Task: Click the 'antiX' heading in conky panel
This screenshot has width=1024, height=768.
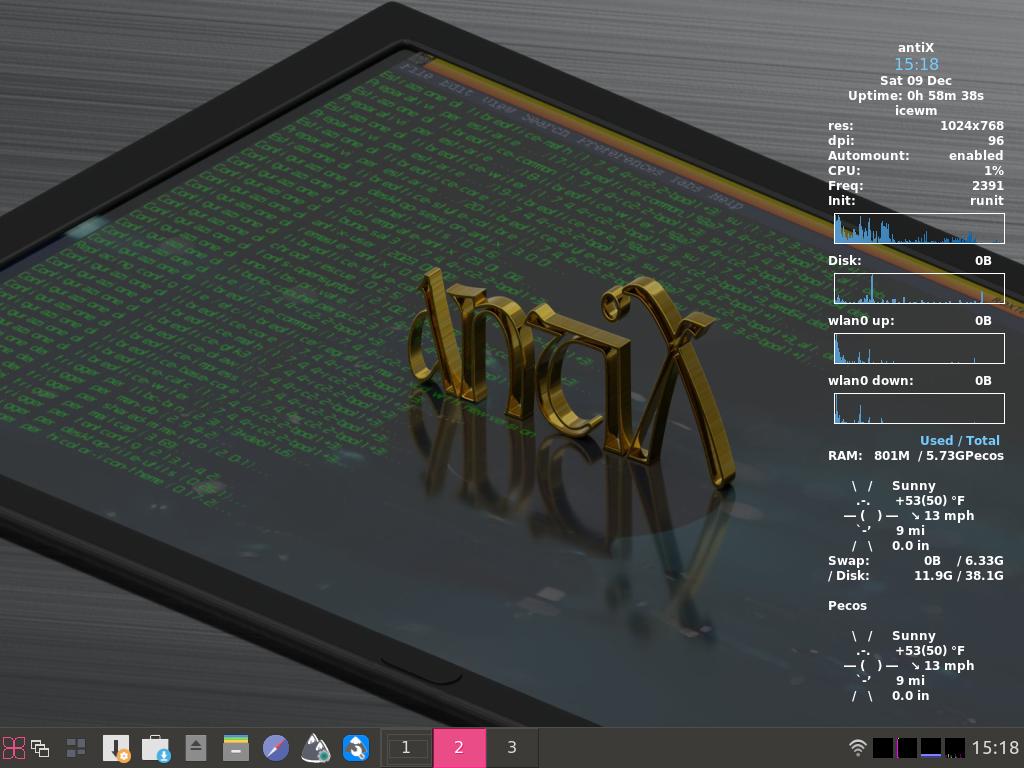Action: (916, 48)
